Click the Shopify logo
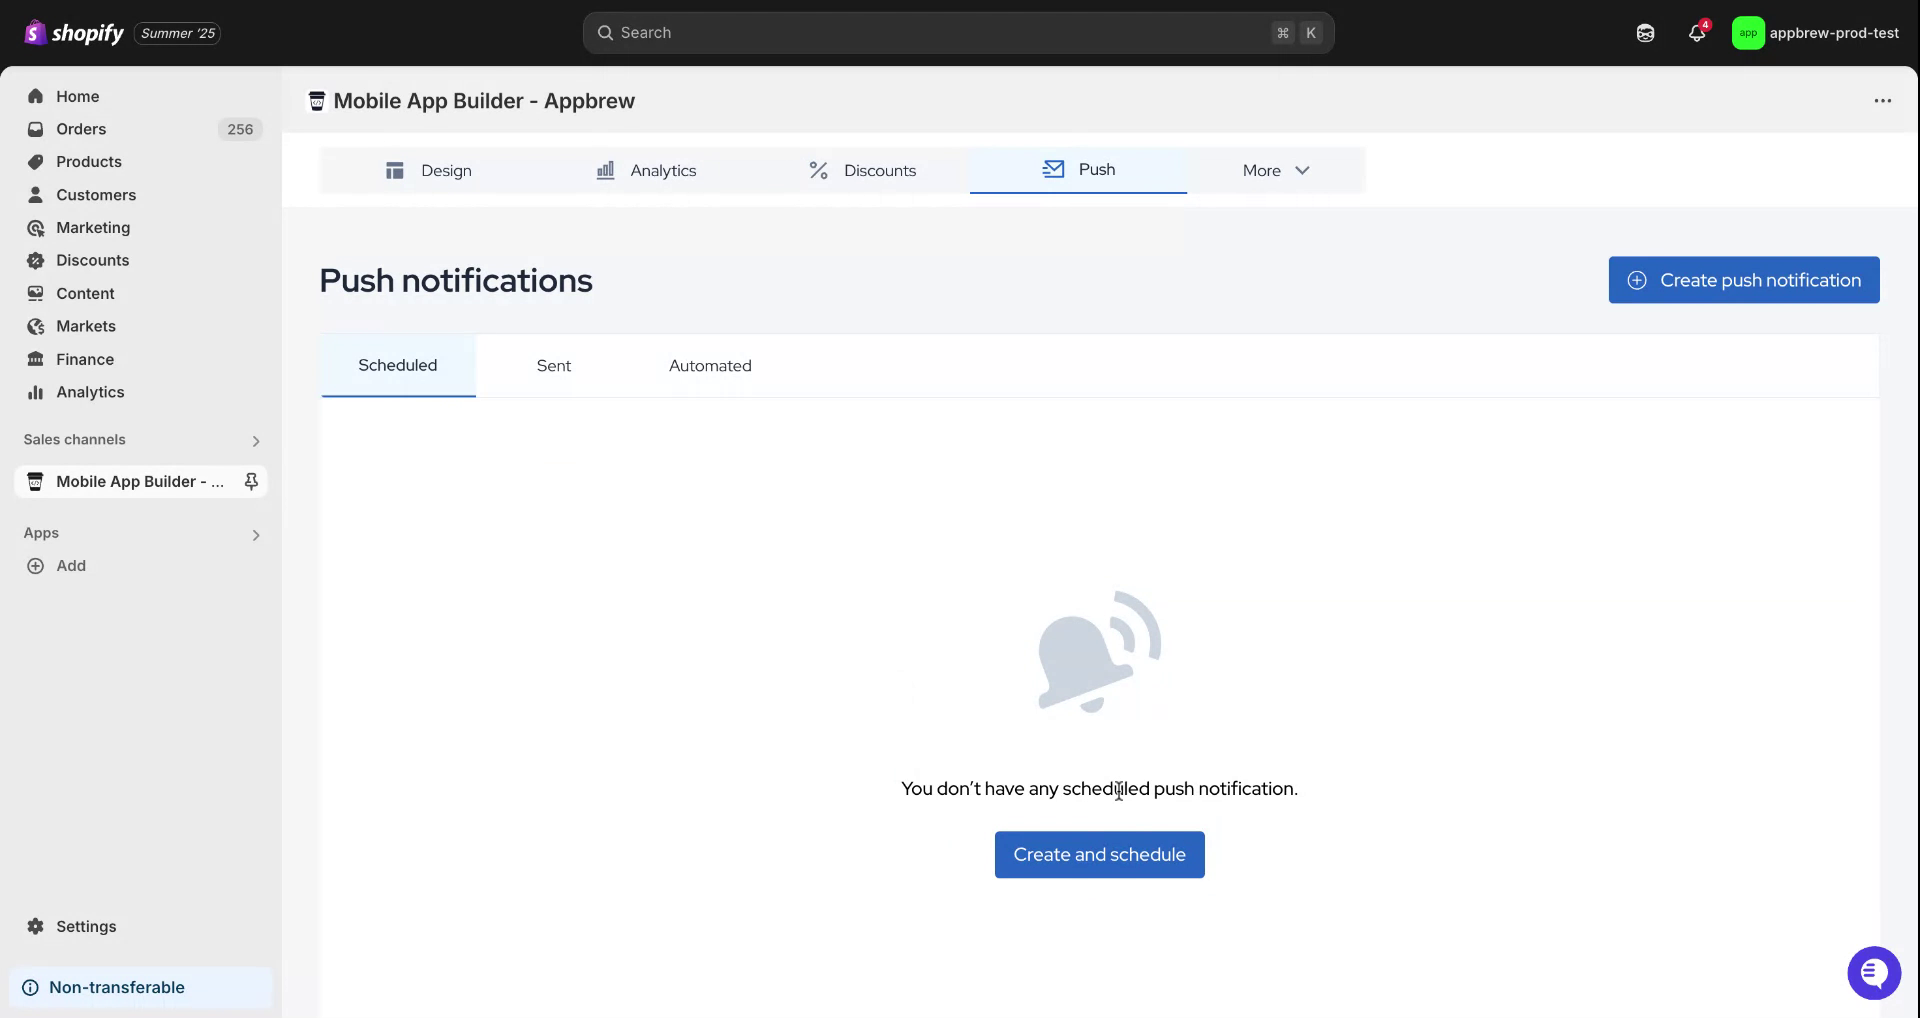1920x1018 pixels. (74, 33)
